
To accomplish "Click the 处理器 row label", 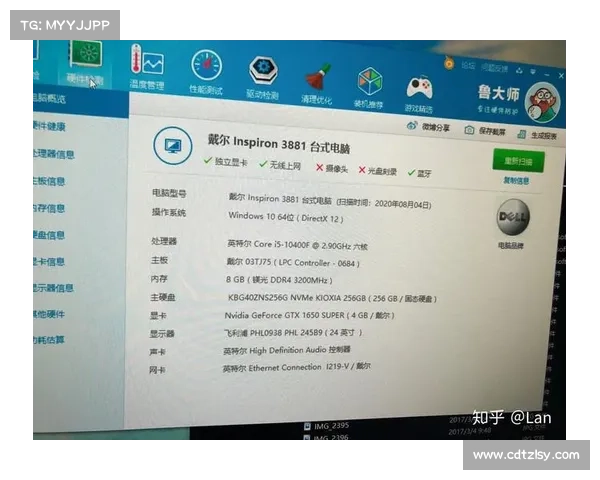I will pos(164,241).
